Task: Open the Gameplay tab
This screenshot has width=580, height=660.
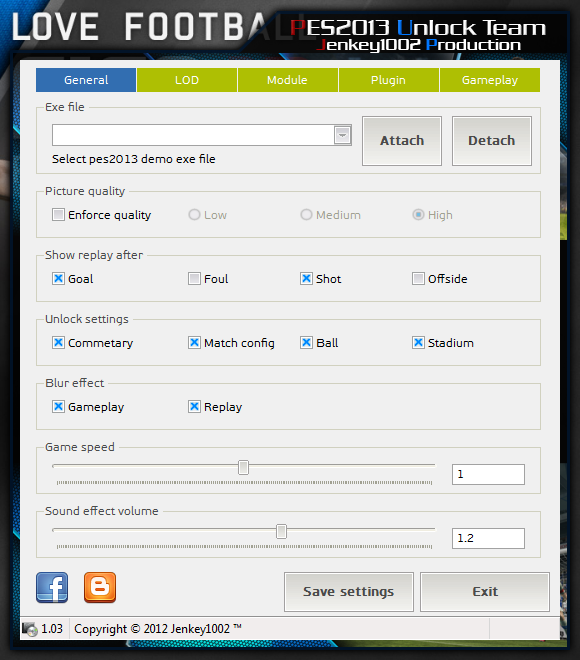Action: pos(490,80)
